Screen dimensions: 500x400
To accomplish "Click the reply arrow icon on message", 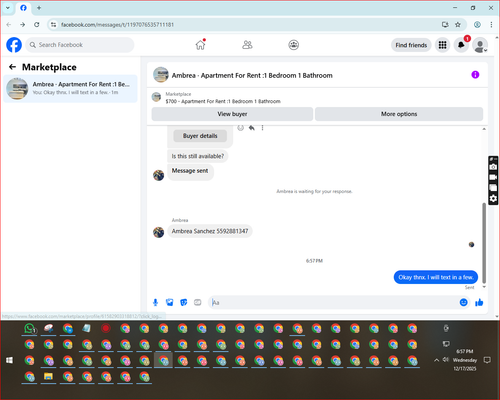I will click(252, 128).
